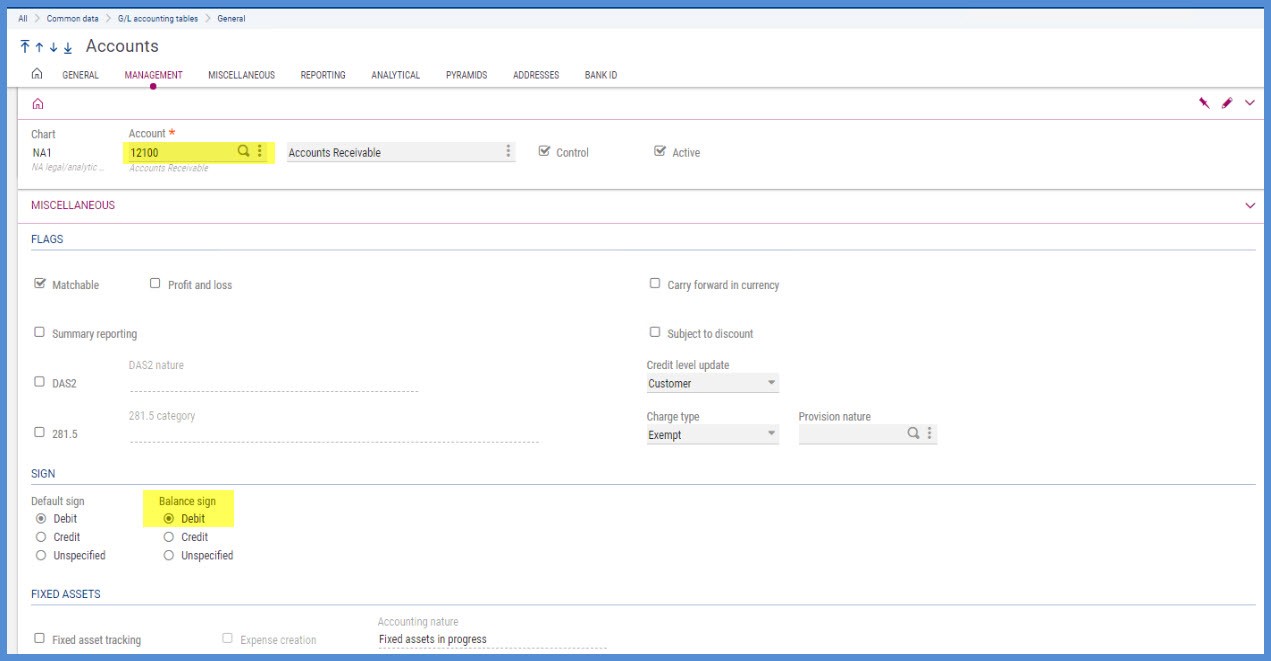Open actions menu beside Account field
The width and height of the screenshot is (1271, 661).
(260, 151)
